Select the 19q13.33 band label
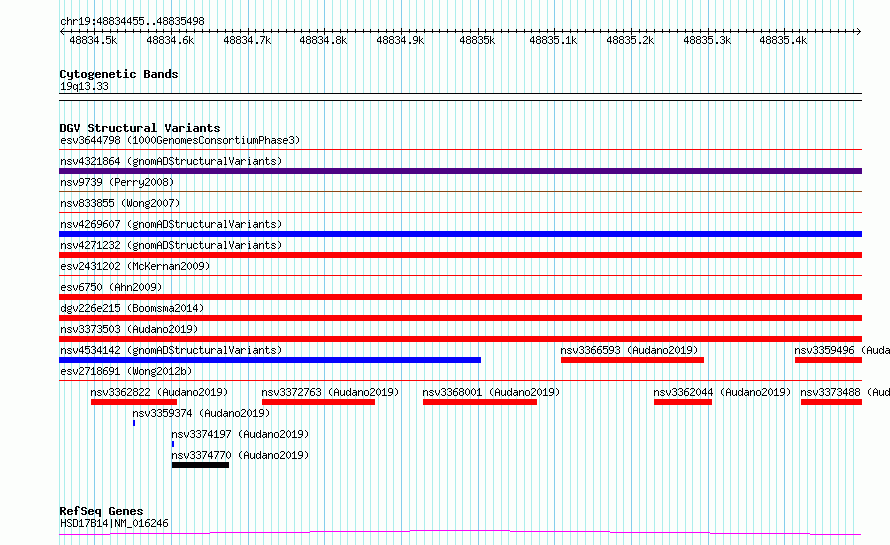This screenshot has width=890, height=545. click(x=84, y=86)
